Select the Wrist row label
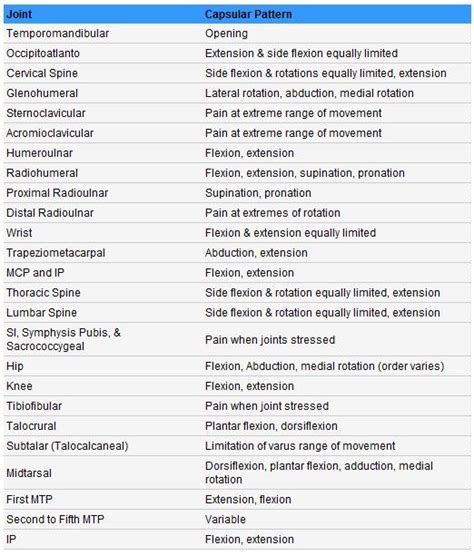Viewport: 474px width, 555px height. 19,233
